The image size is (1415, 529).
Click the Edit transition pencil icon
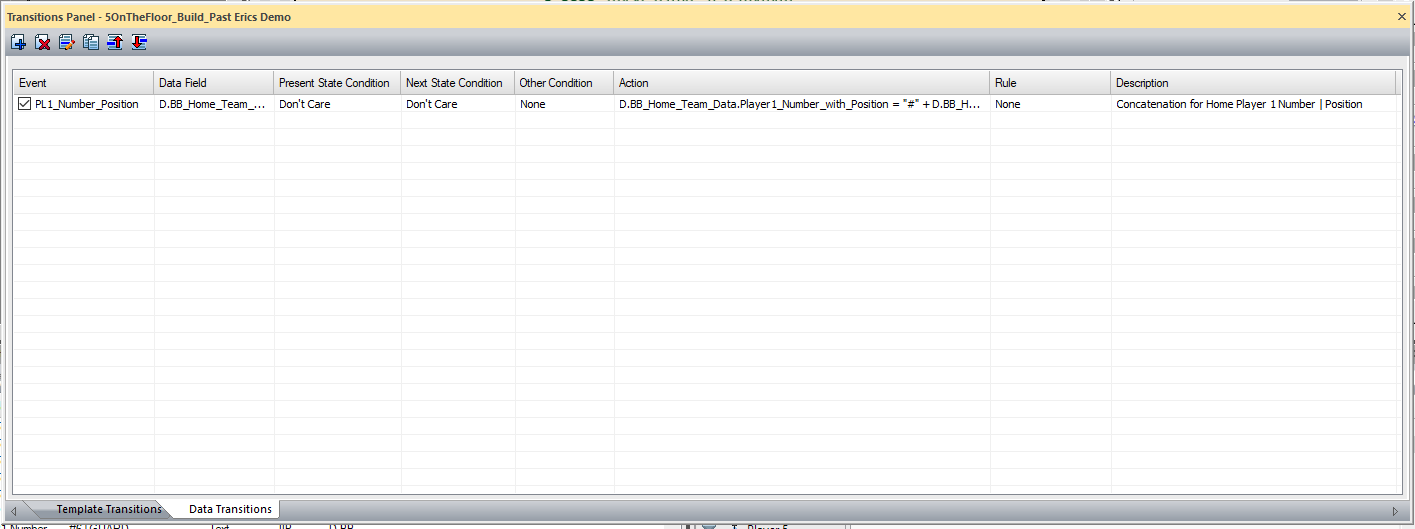point(67,42)
